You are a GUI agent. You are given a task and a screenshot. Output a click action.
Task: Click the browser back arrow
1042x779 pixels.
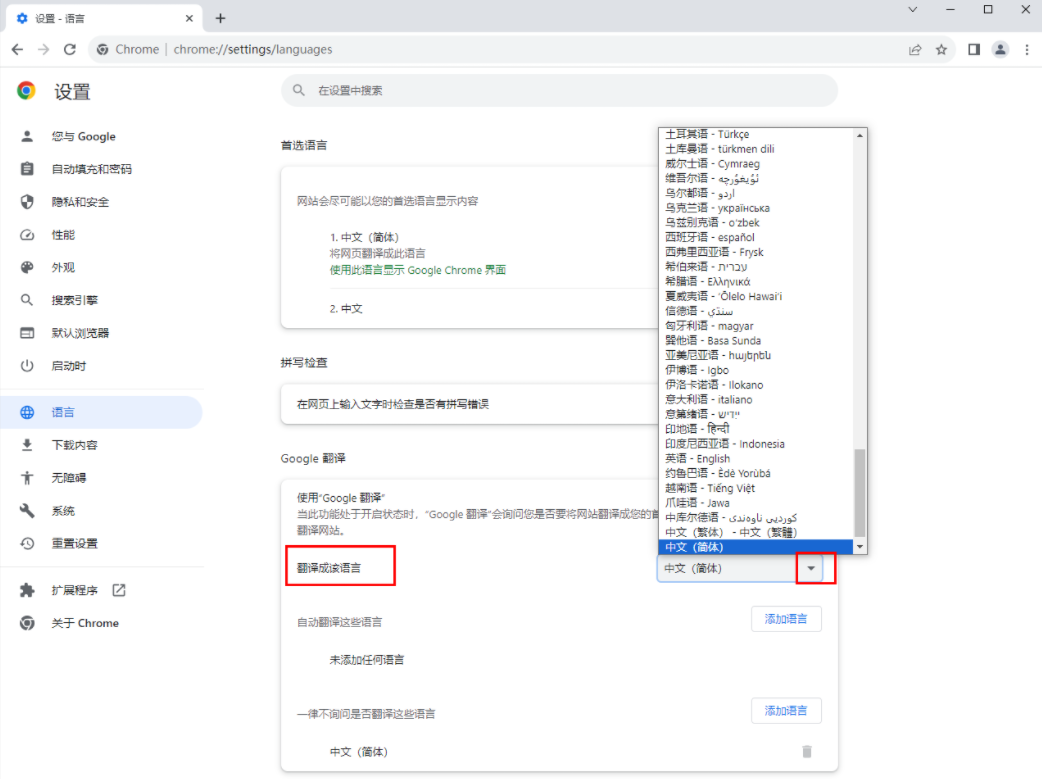tap(18, 49)
